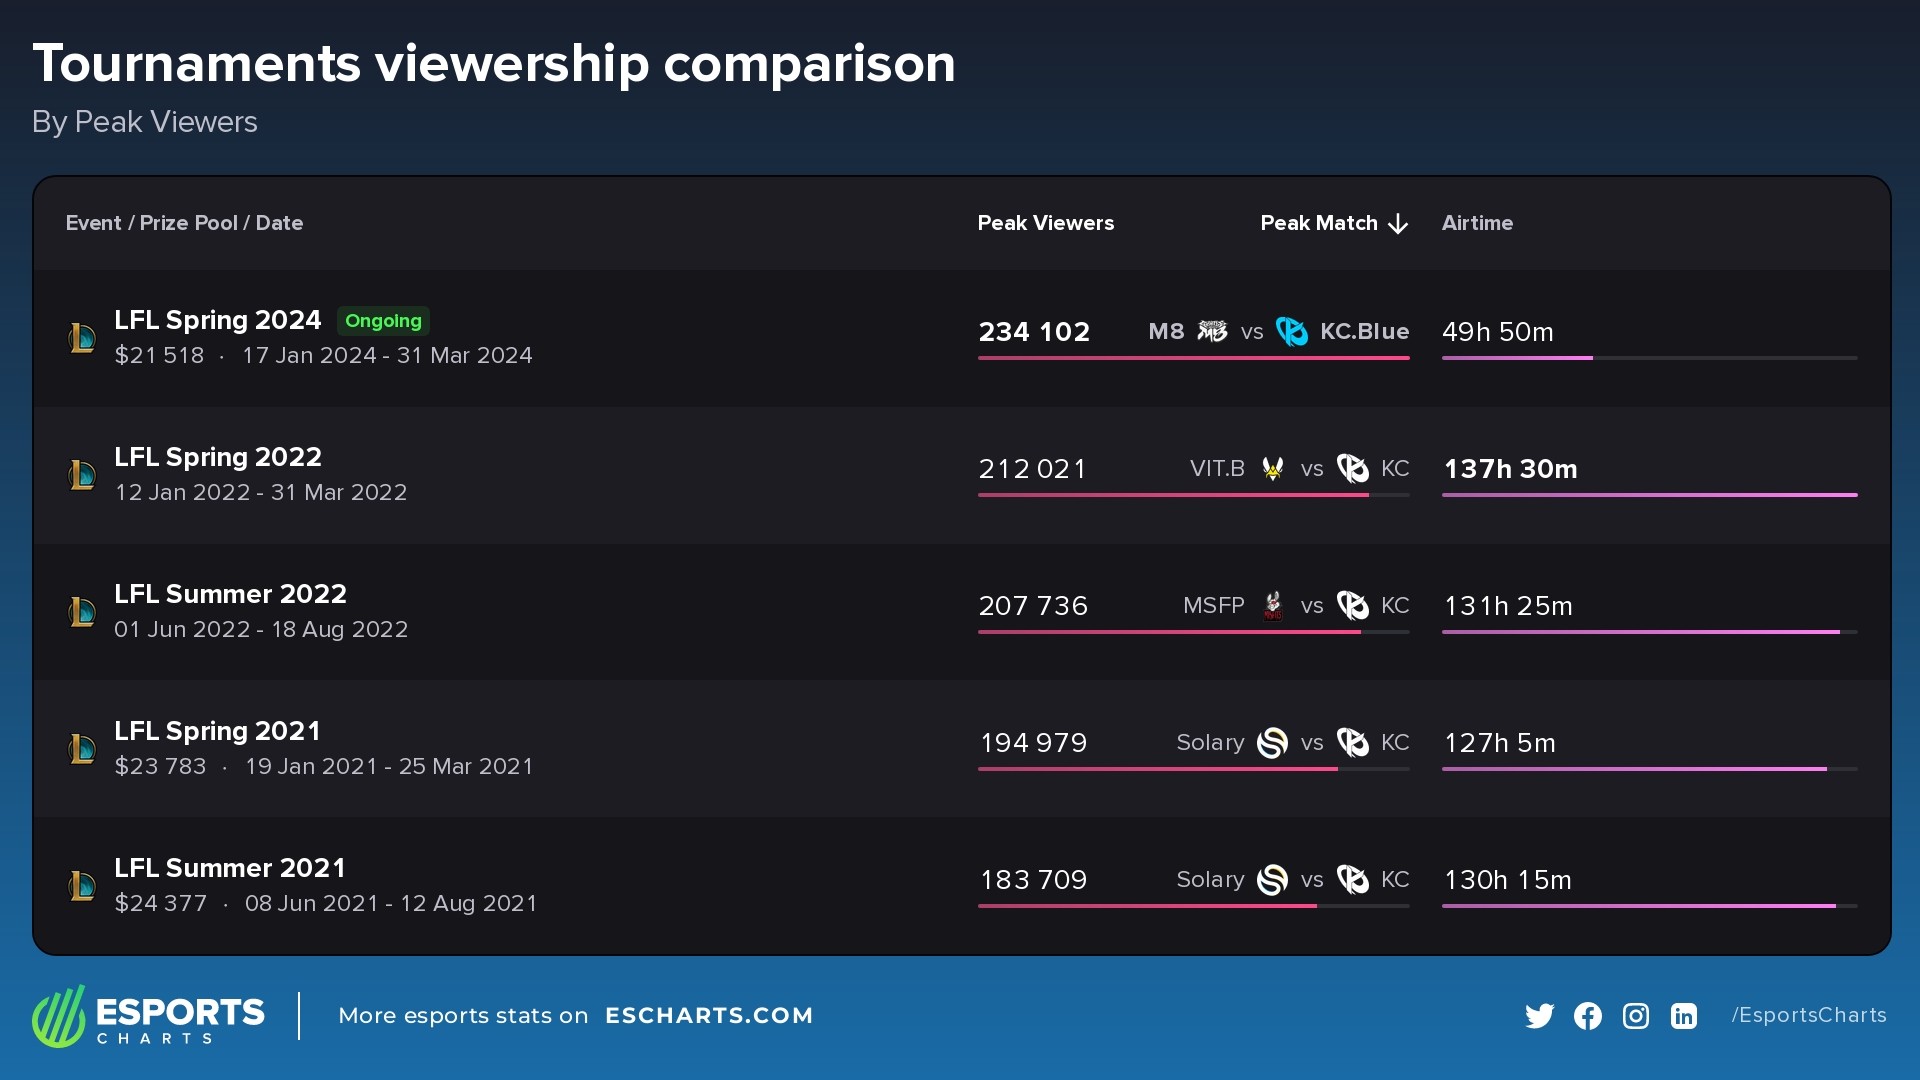Visit the ESCHARTS.COM link
This screenshot has width=1920, height=1080.
tap(709, 1016)
